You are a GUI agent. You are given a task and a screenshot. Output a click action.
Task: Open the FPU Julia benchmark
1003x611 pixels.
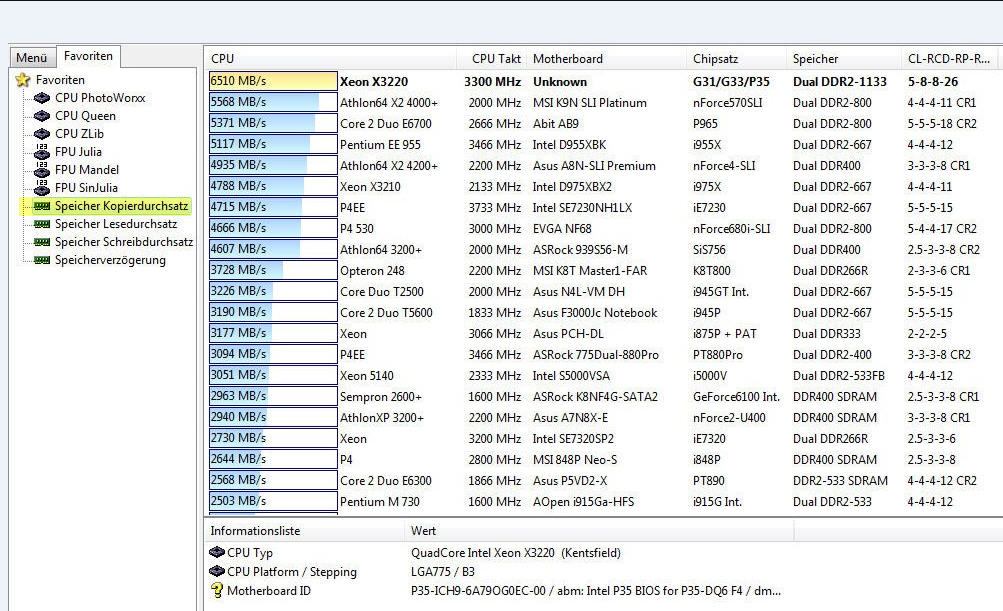[x=78, y=152]
